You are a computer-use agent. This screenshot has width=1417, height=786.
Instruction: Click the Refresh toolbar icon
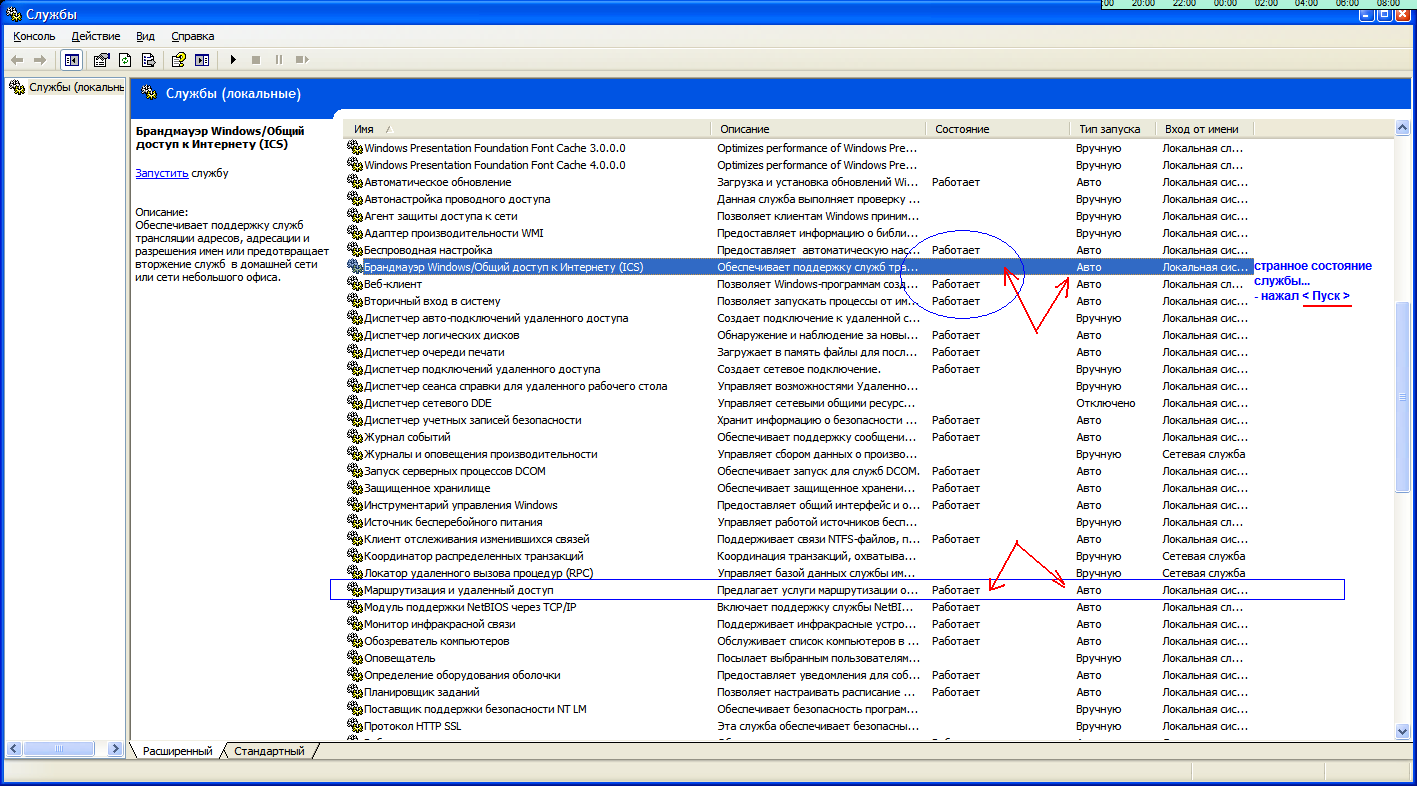pyautogui.click(x=125, y=60)
